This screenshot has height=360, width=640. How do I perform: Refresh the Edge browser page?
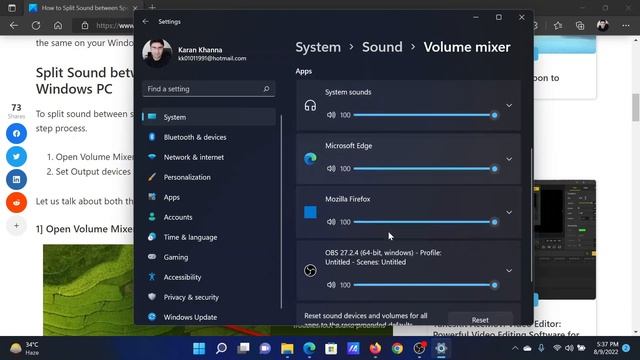tap(36, 26)
